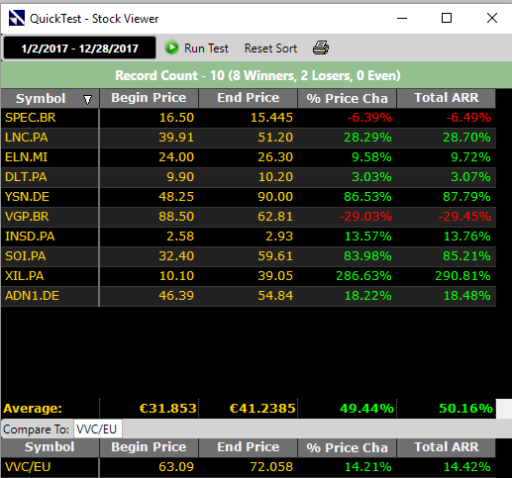Click the -29.45% Total ARR cell
512x478 pixels.
(465, 217)
